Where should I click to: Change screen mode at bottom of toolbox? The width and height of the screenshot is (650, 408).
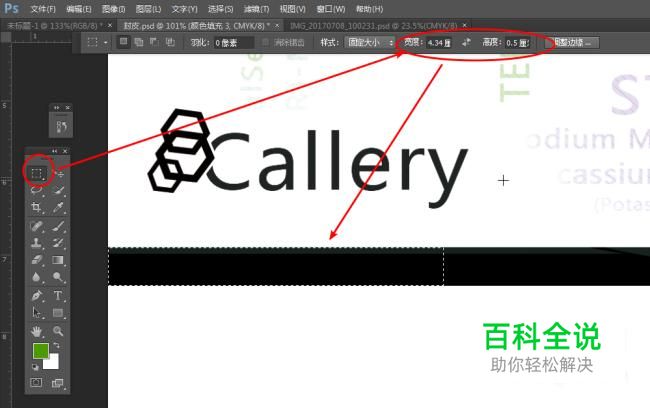58,383
